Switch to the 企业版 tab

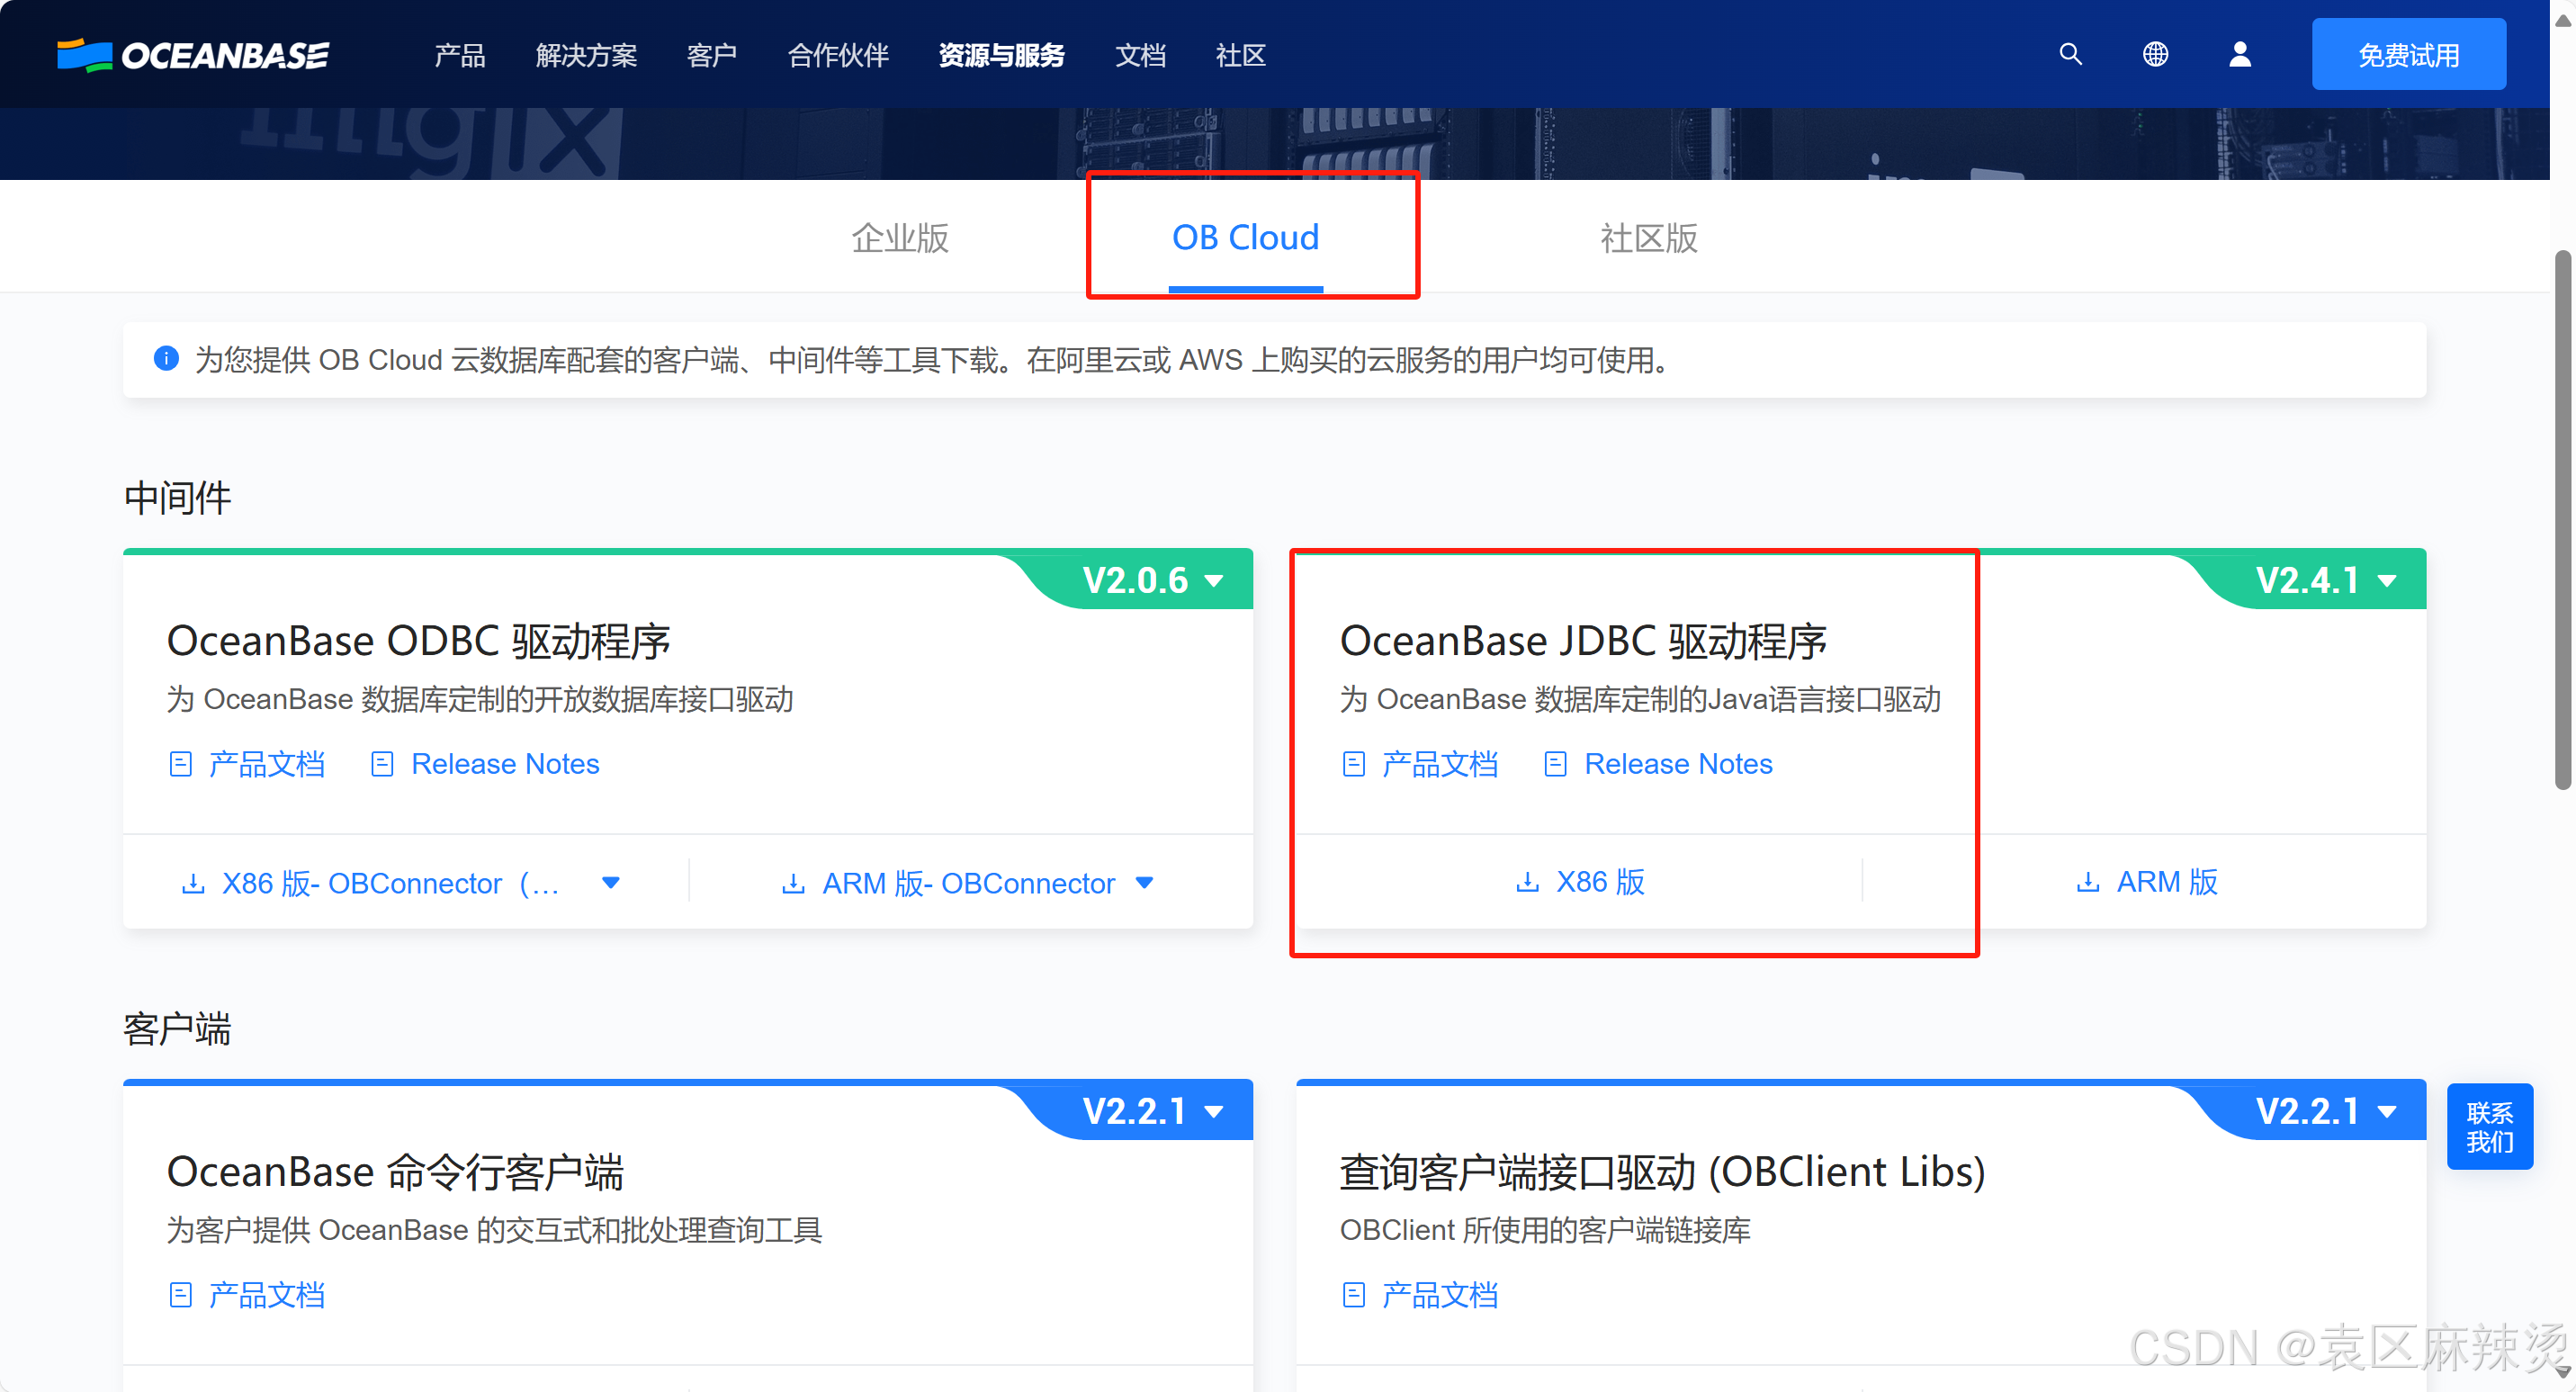899,238
